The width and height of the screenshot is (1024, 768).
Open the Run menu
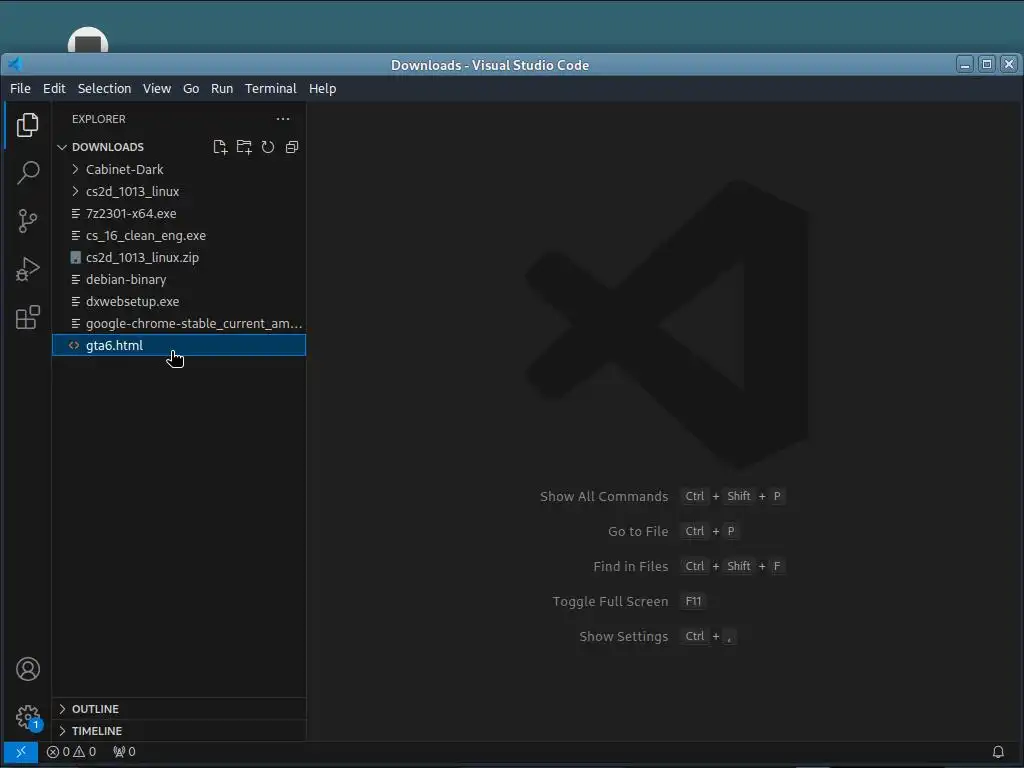(x=222, y=88)
